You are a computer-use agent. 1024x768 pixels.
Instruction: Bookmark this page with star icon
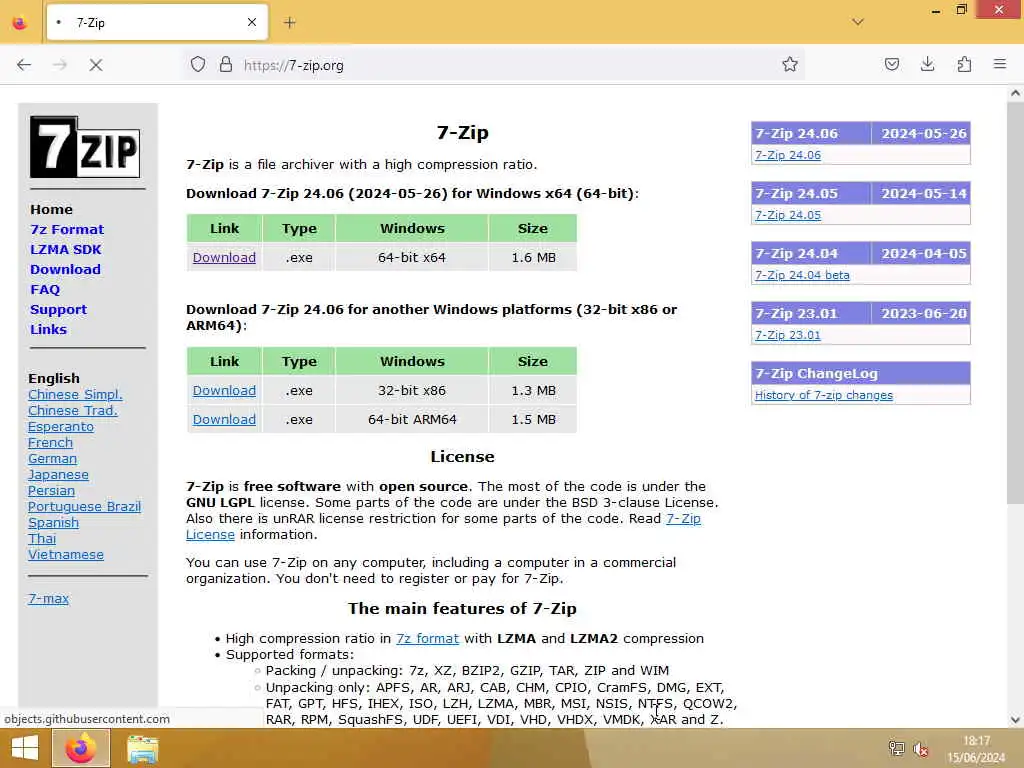[x=790, y=64]
